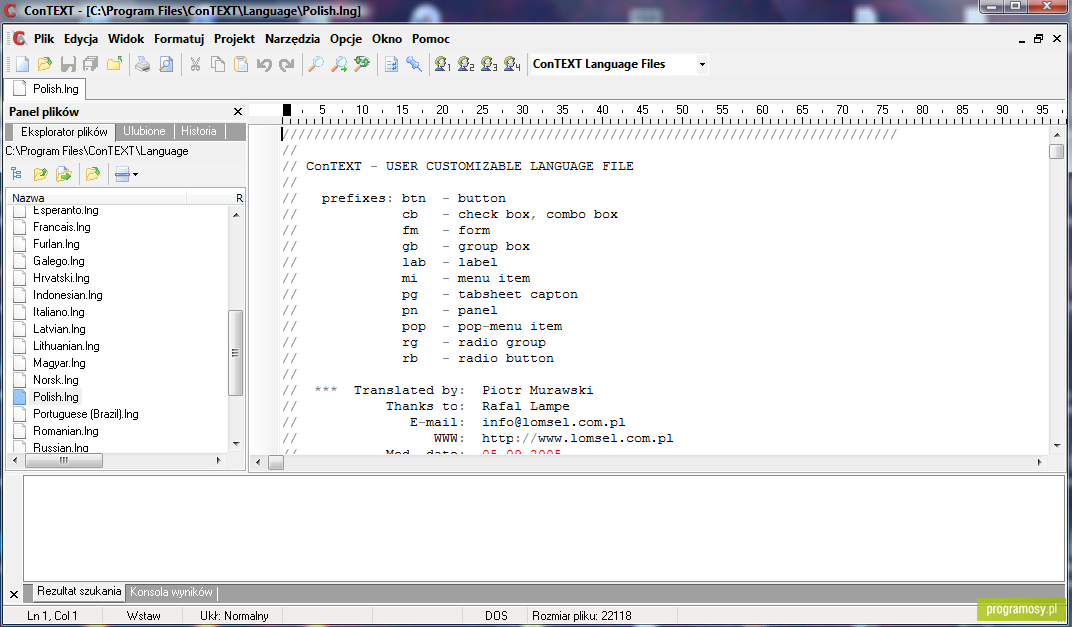Screen dimensions: 1072x627
Task: Open the Formatuj menu
Action: [x=179, y=39]
